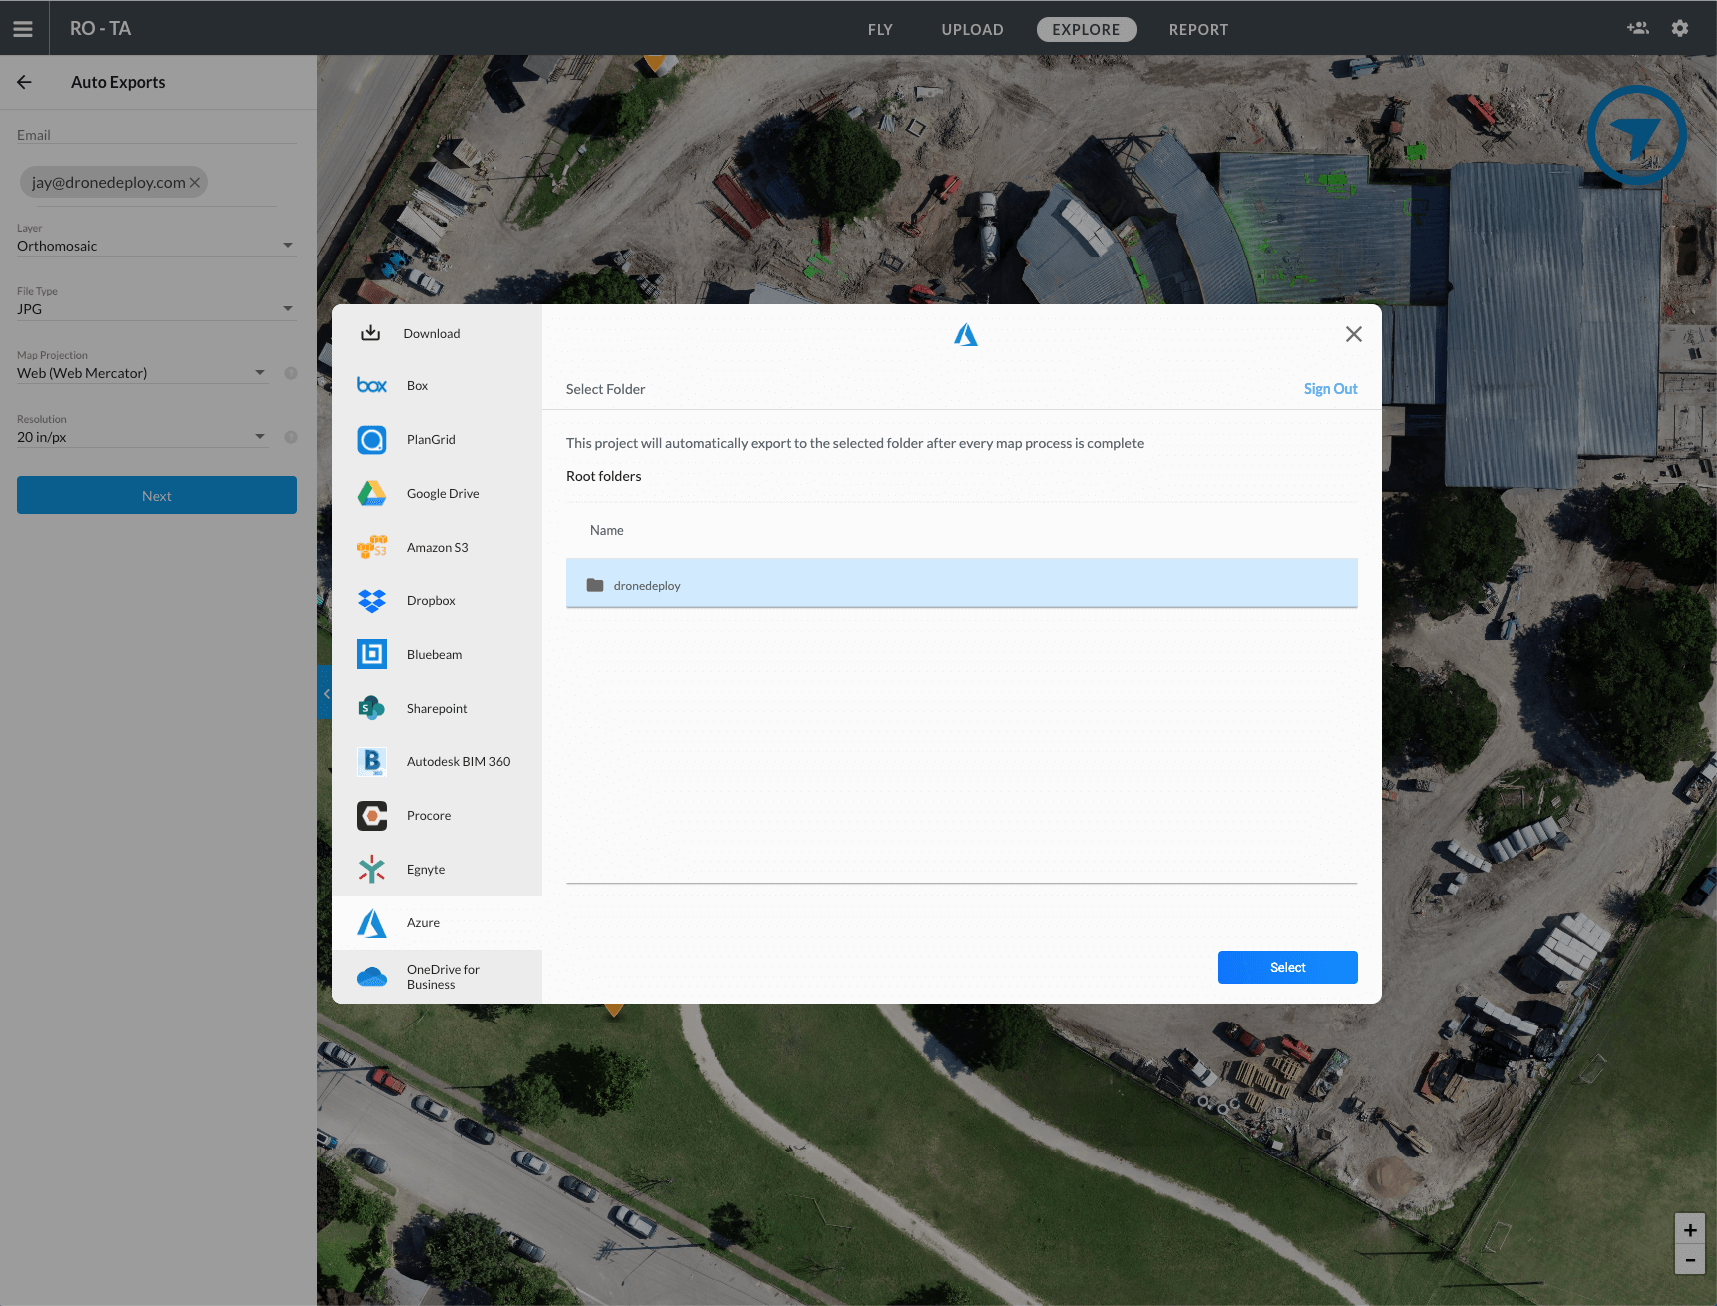Switch to the REPORT tab
This screenshot has height=1306, width=1717.
click(1198, 29)
